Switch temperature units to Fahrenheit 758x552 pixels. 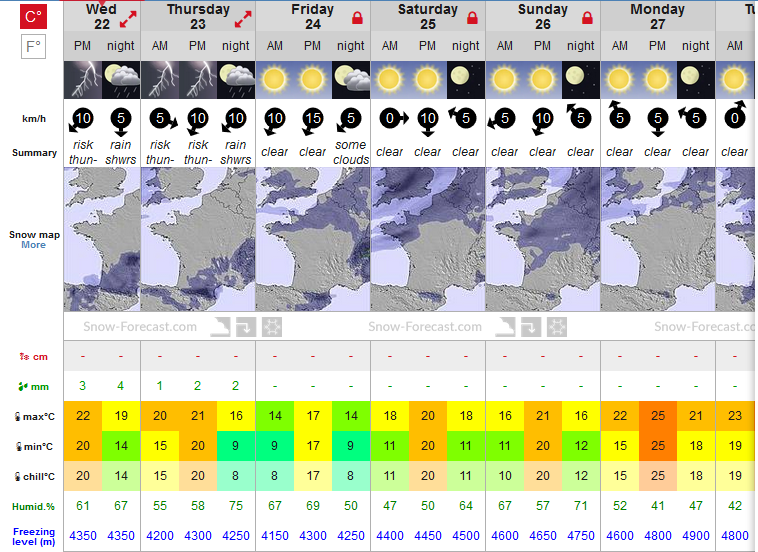(x=33, y=47)
